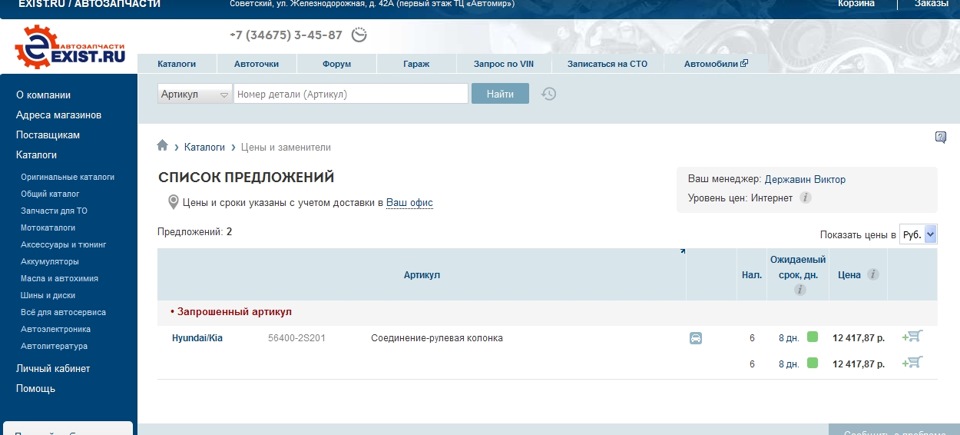Image resolution: width=960 pixels, height=435 pixels.
Task: Open Аксессуары и тюнинг sidebar link
Action: (64, 244)
